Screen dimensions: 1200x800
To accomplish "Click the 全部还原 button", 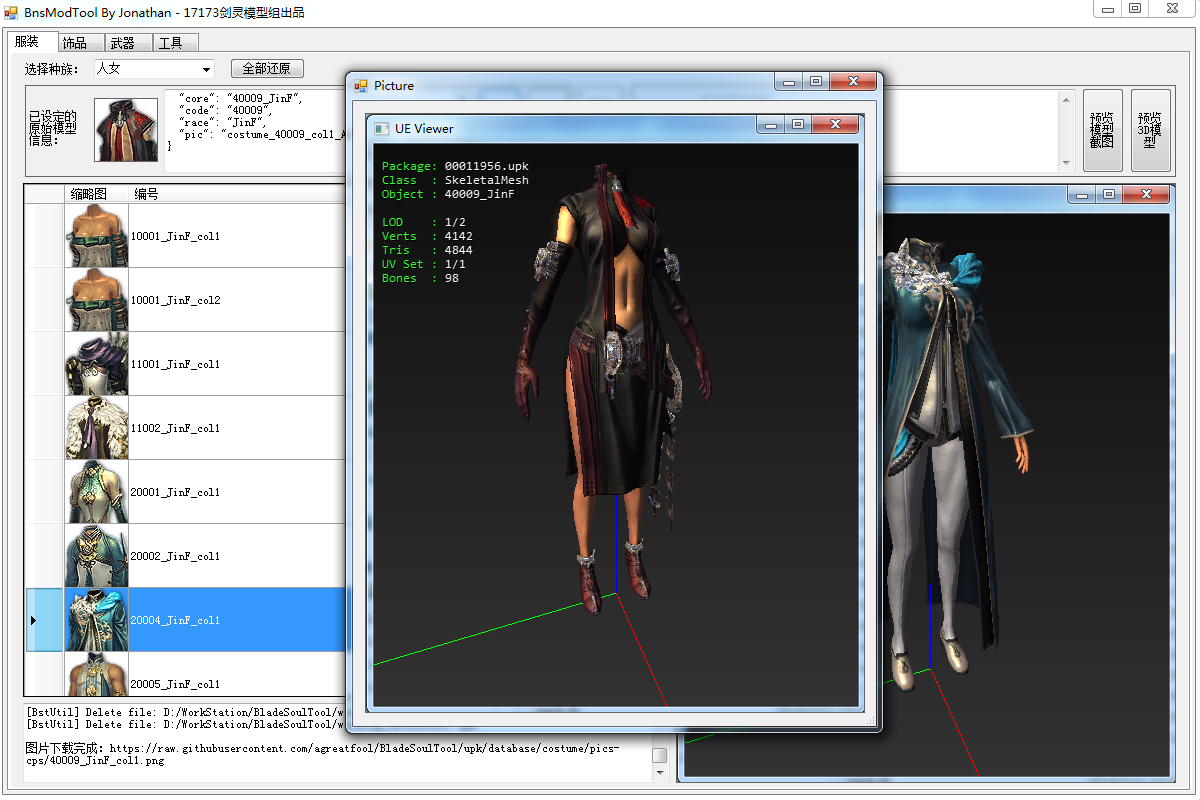I will click(267, 69).
